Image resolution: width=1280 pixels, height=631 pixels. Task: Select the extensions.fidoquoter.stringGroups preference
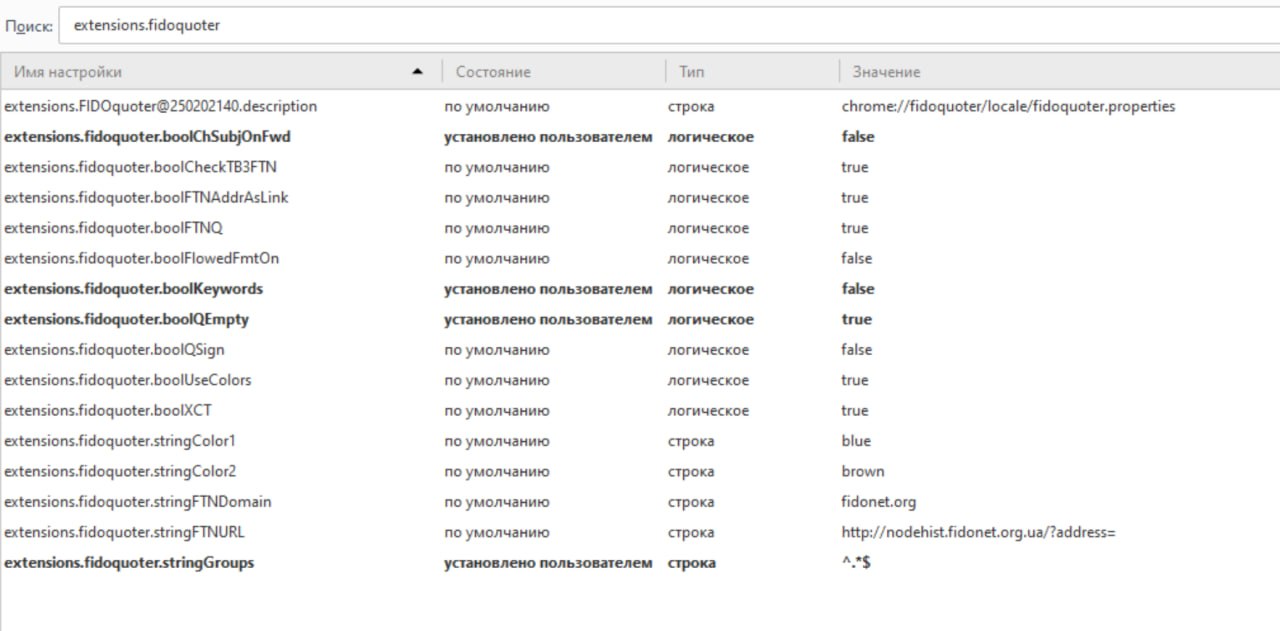(129, 563)
